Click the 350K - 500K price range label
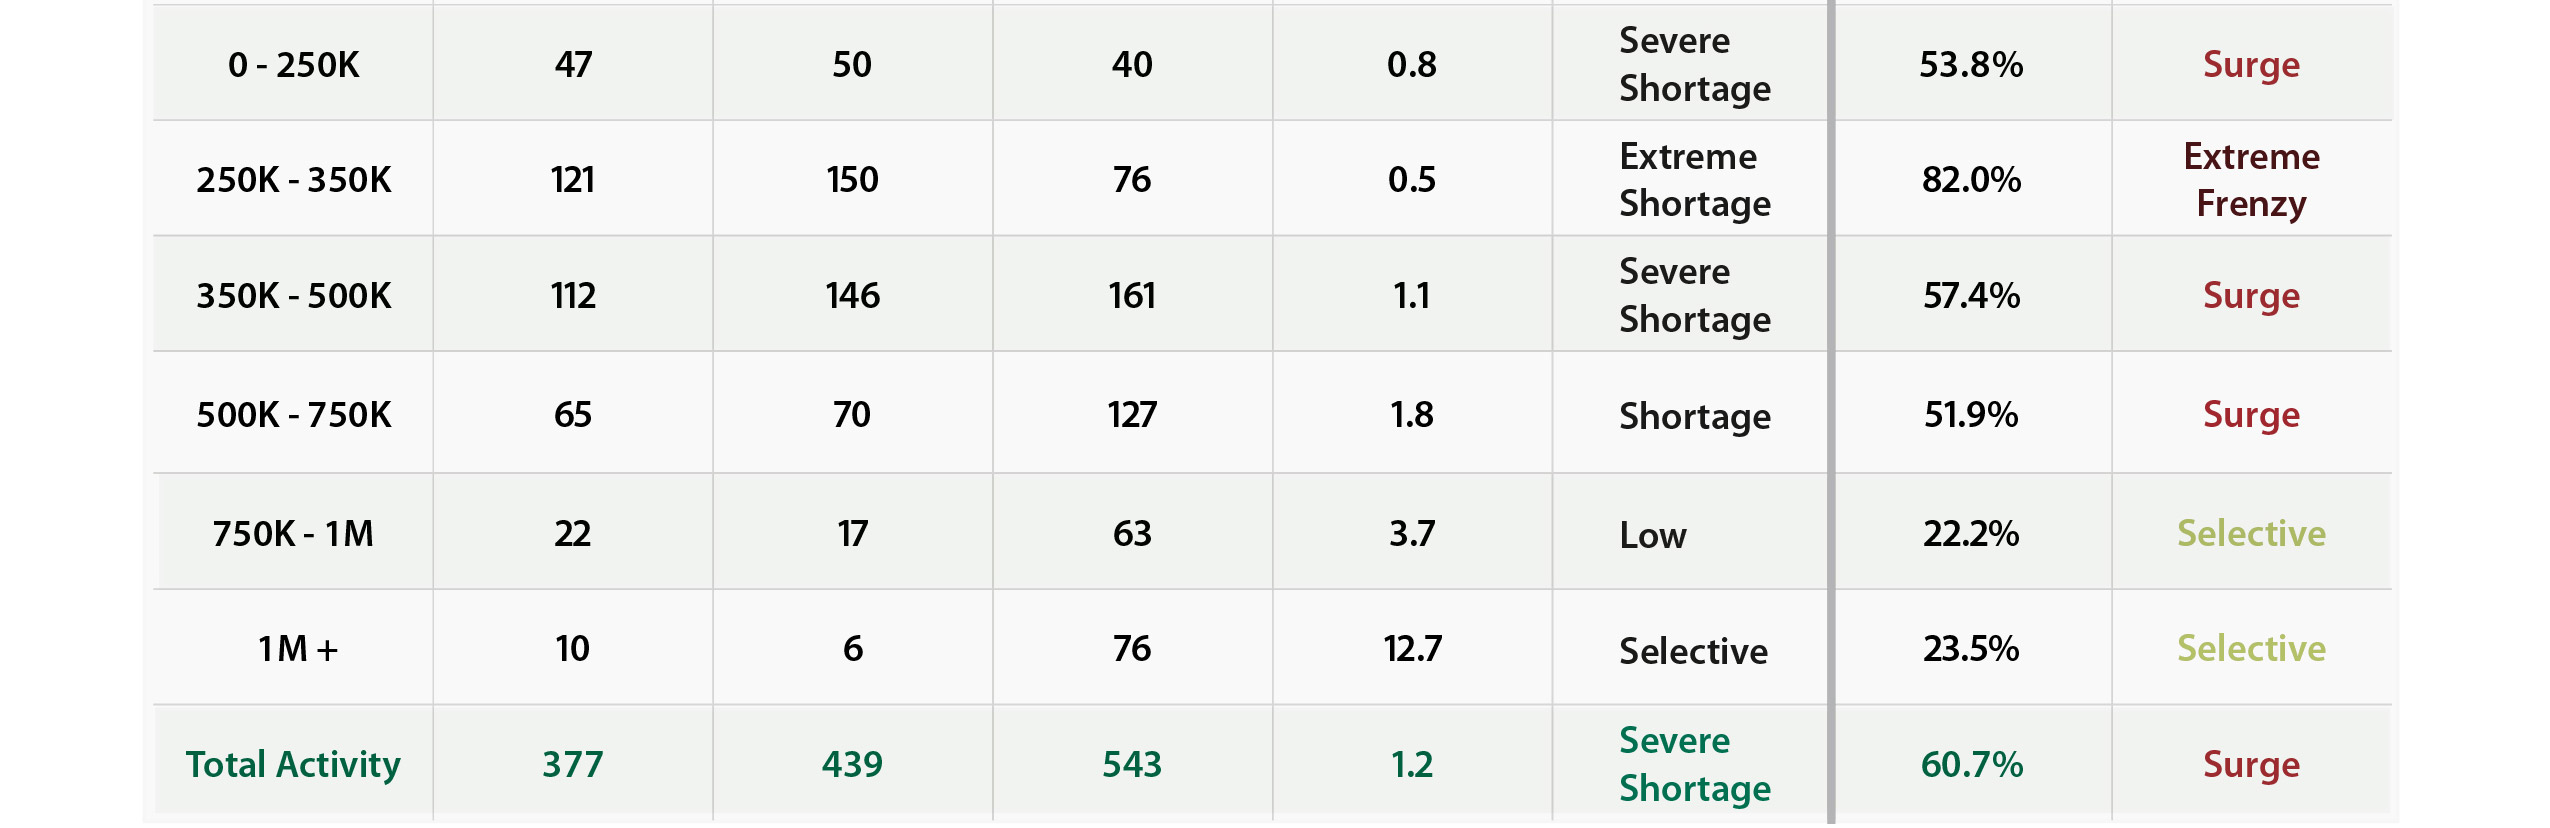This screenshot has width=2550, height=828. pos(293,296)
